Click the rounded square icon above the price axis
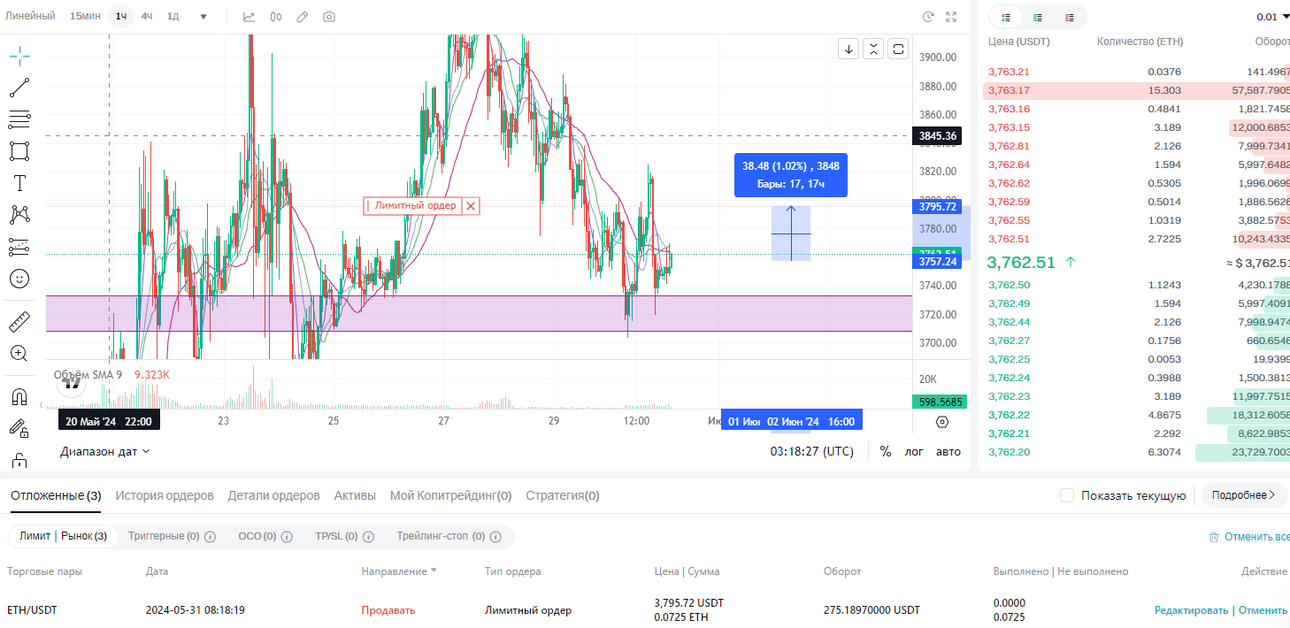This screenshot has height=628, width=1290. click(x=898, y=49)
